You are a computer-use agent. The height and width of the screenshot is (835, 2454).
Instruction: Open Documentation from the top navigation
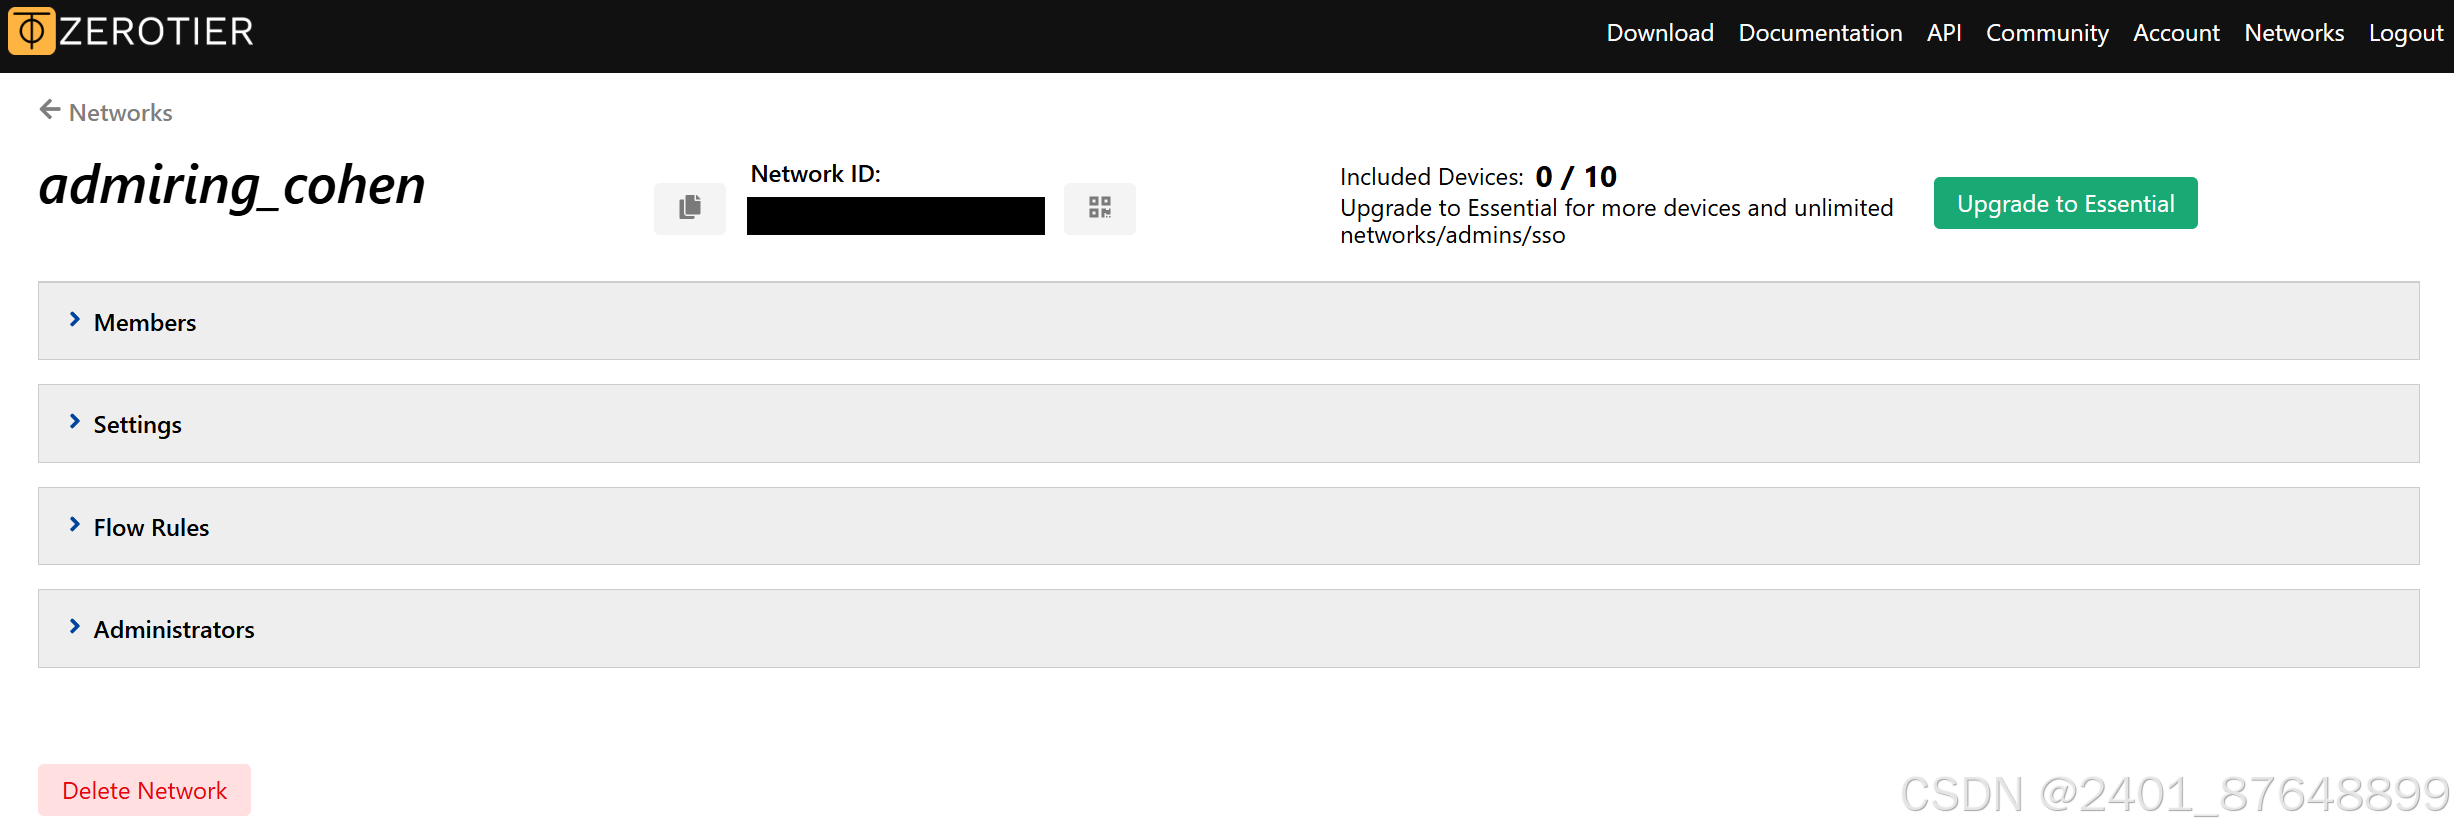[x=1820, y=33]
